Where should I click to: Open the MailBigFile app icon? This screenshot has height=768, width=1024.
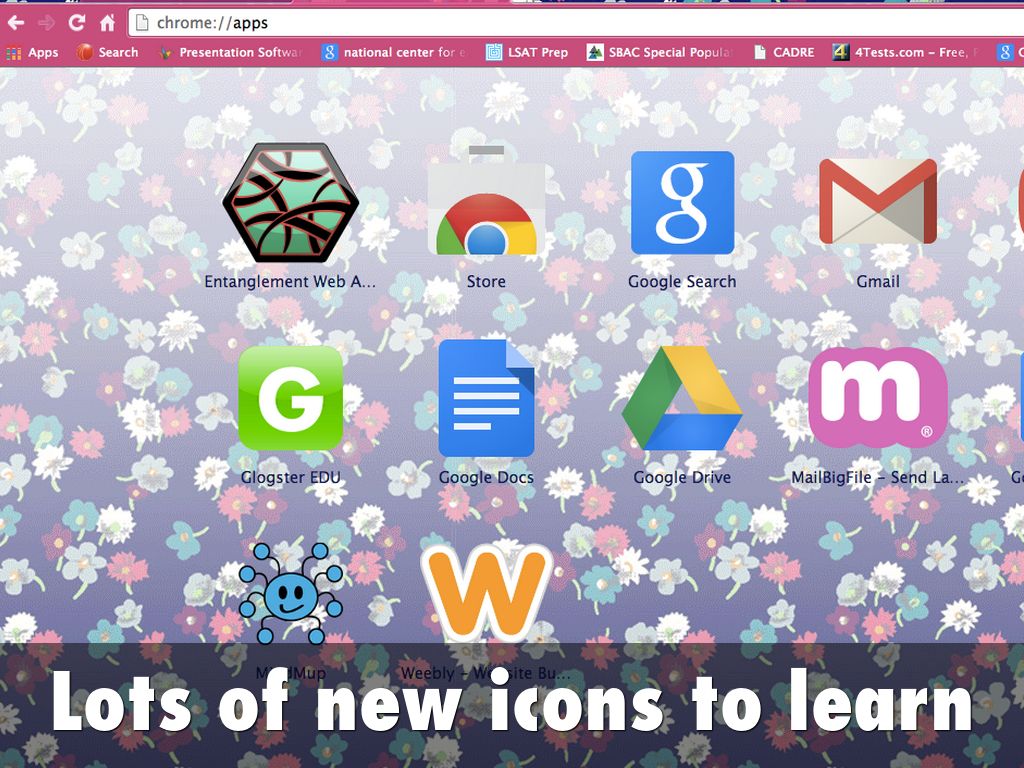click(877, 398)
